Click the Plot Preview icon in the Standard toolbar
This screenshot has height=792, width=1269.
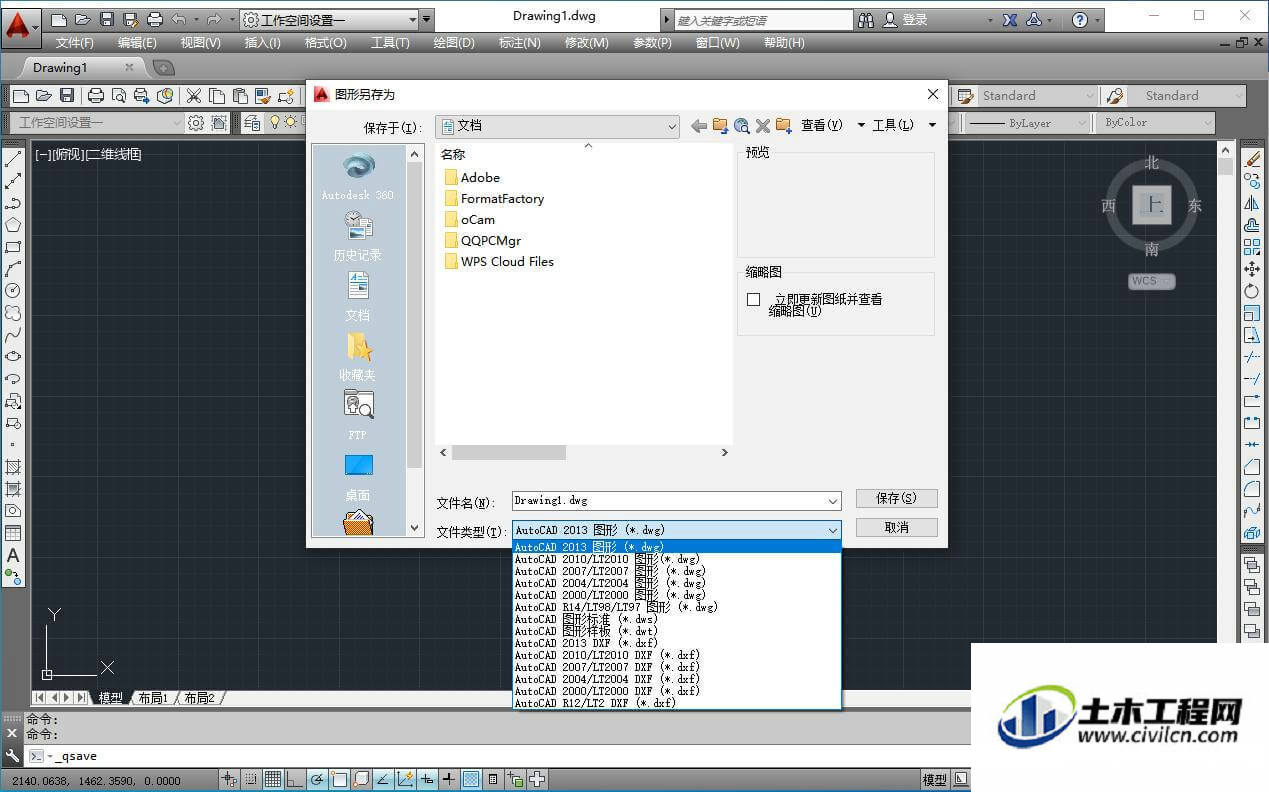tap(118, 96)
